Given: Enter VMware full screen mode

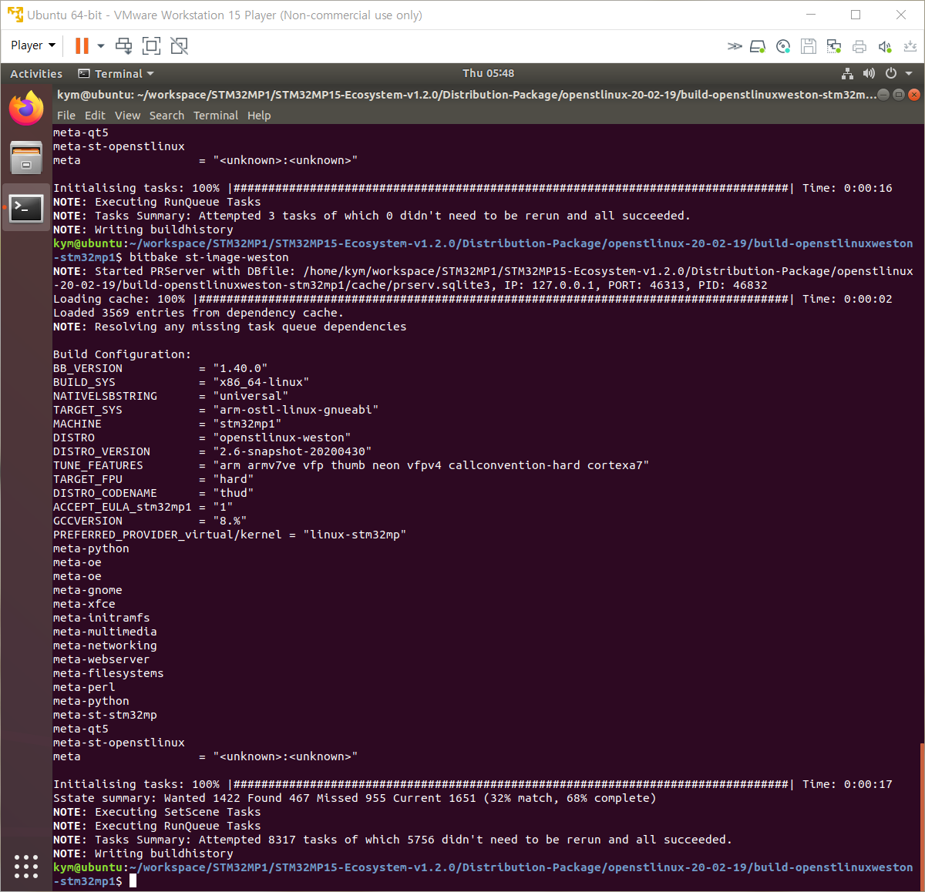Looking at the screenshot, I should pyautogui.click(x=152, y=46).
